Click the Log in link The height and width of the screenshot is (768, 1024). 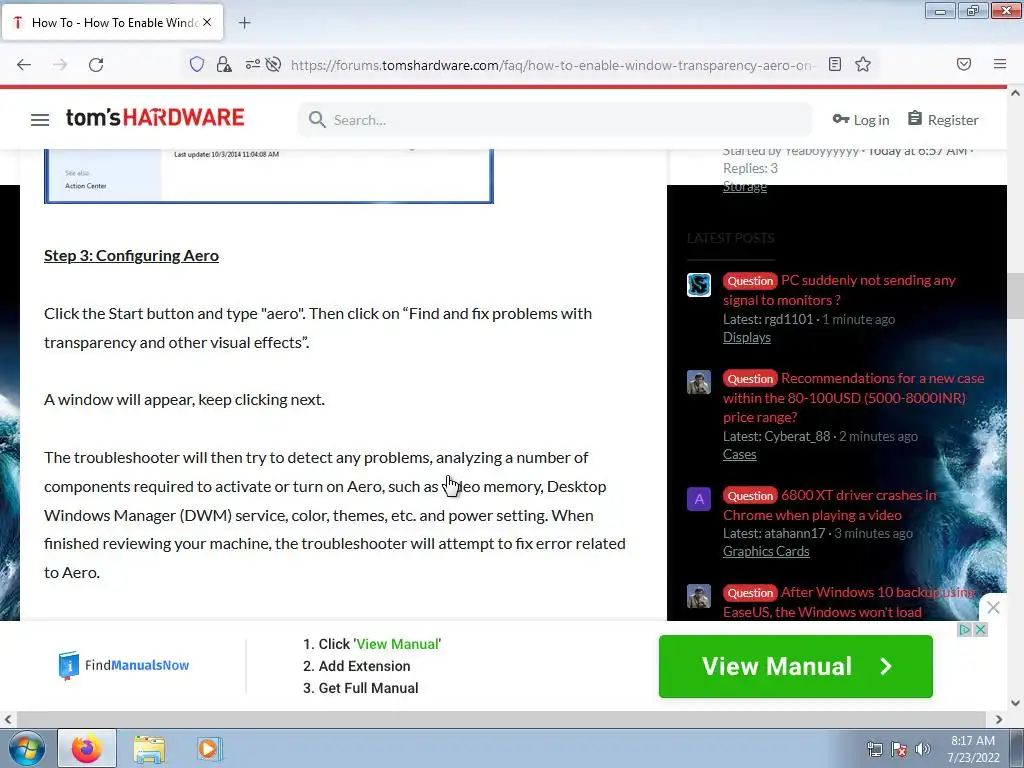click(861, 120)
